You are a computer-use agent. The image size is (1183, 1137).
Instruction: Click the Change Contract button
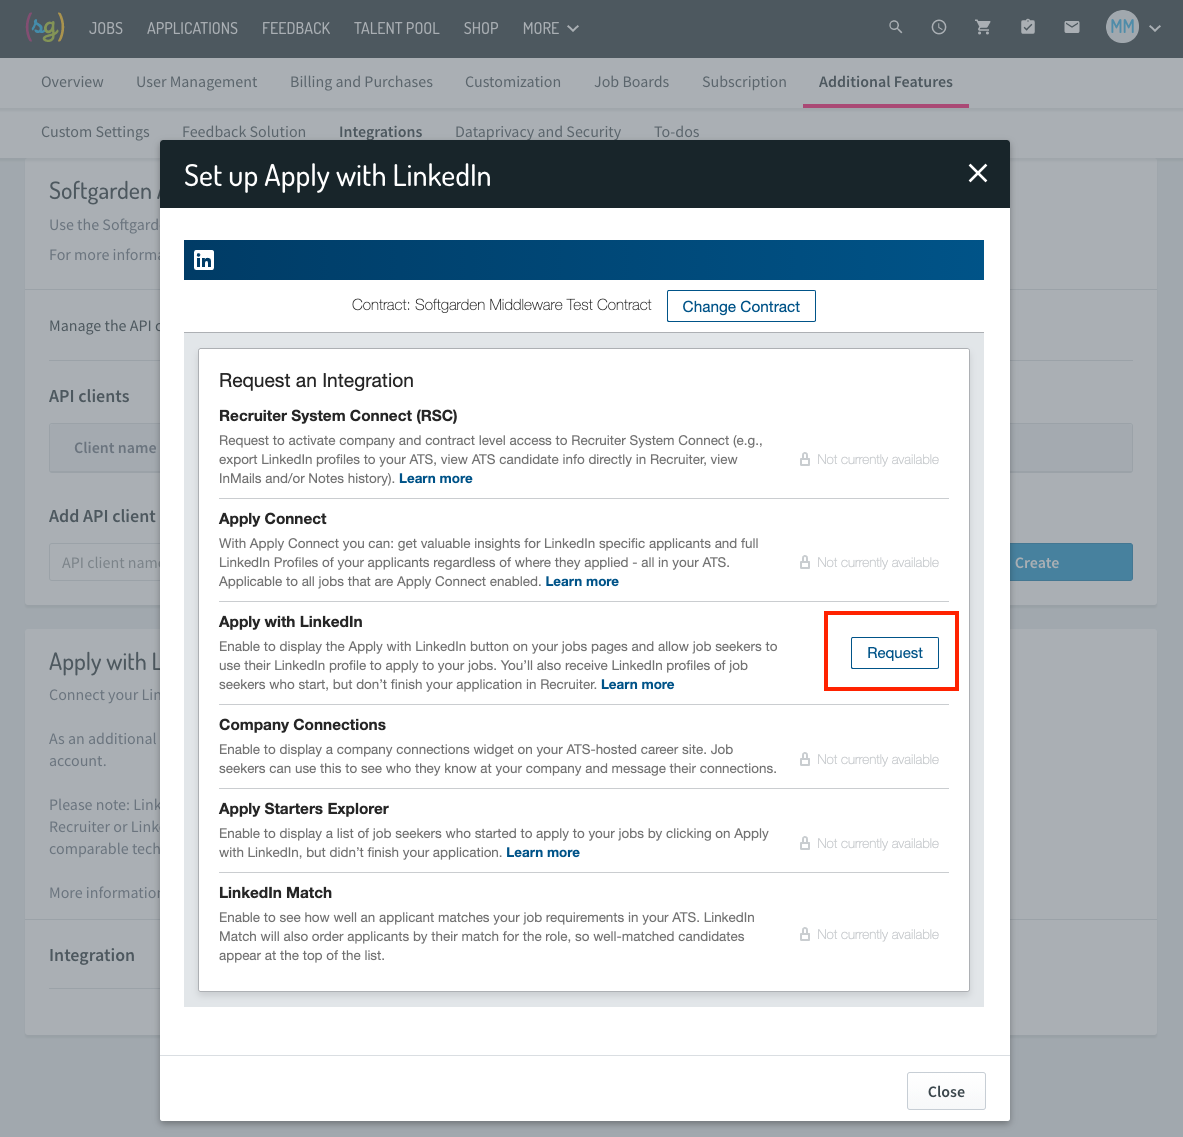[x=741, y=306]
